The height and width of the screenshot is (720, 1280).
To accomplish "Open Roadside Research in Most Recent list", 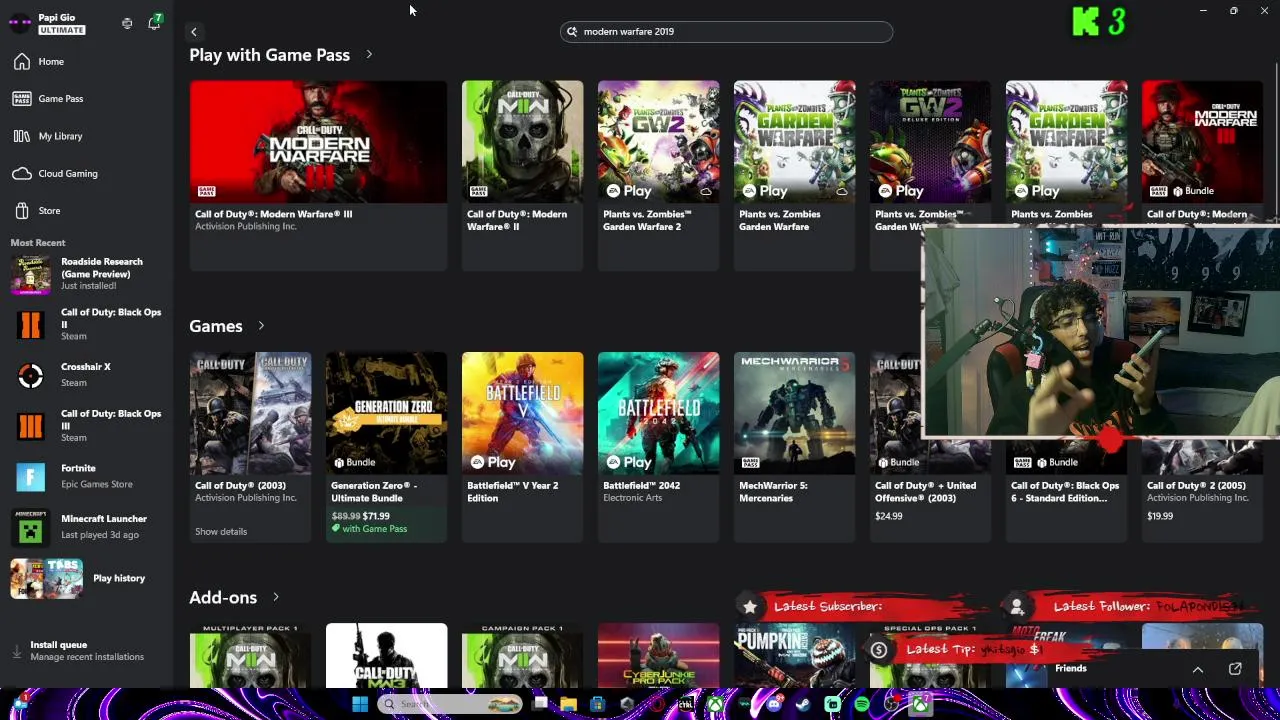I will click(x=87, y=273).
